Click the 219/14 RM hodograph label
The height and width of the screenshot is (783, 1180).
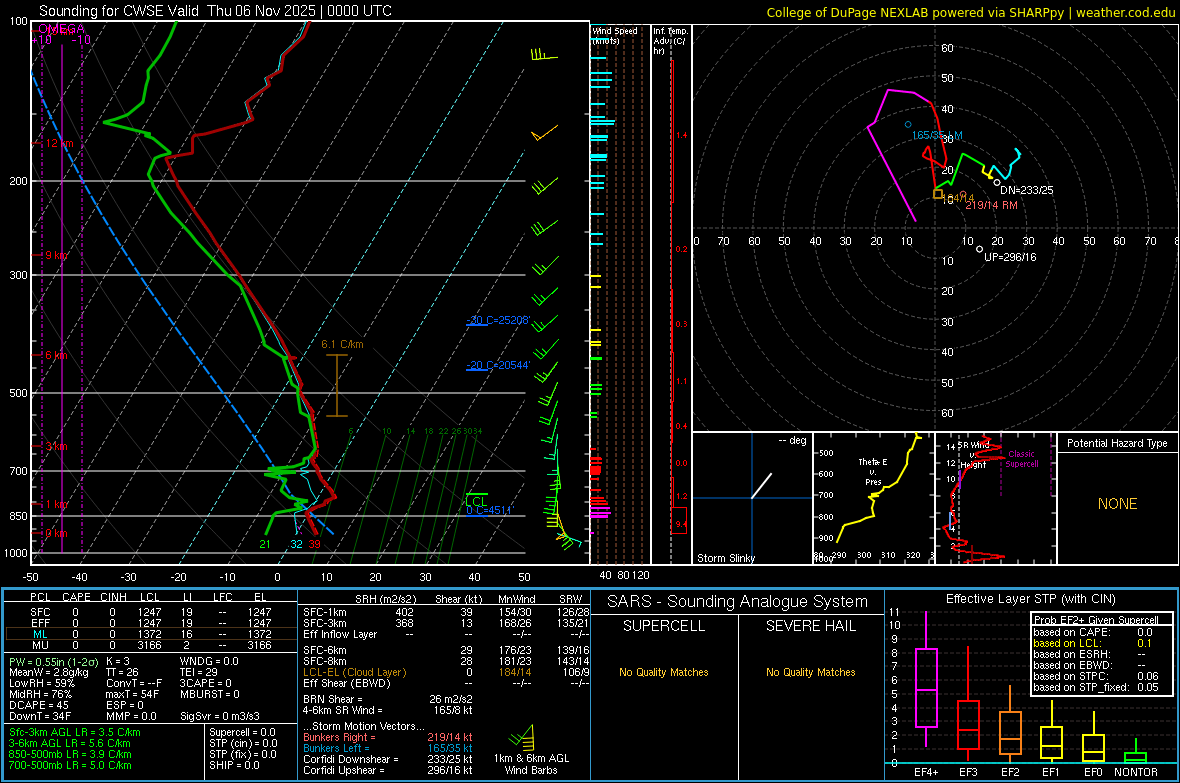991,206
